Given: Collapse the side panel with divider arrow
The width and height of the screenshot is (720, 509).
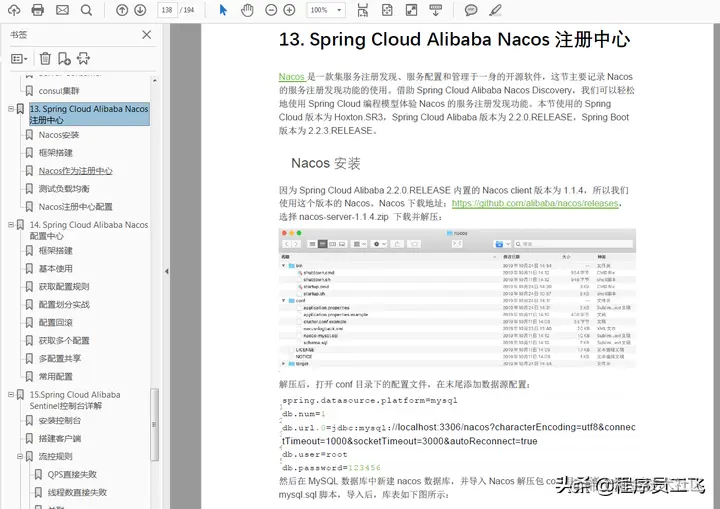Looking at the screenshot, I should [x=166, y=271].
